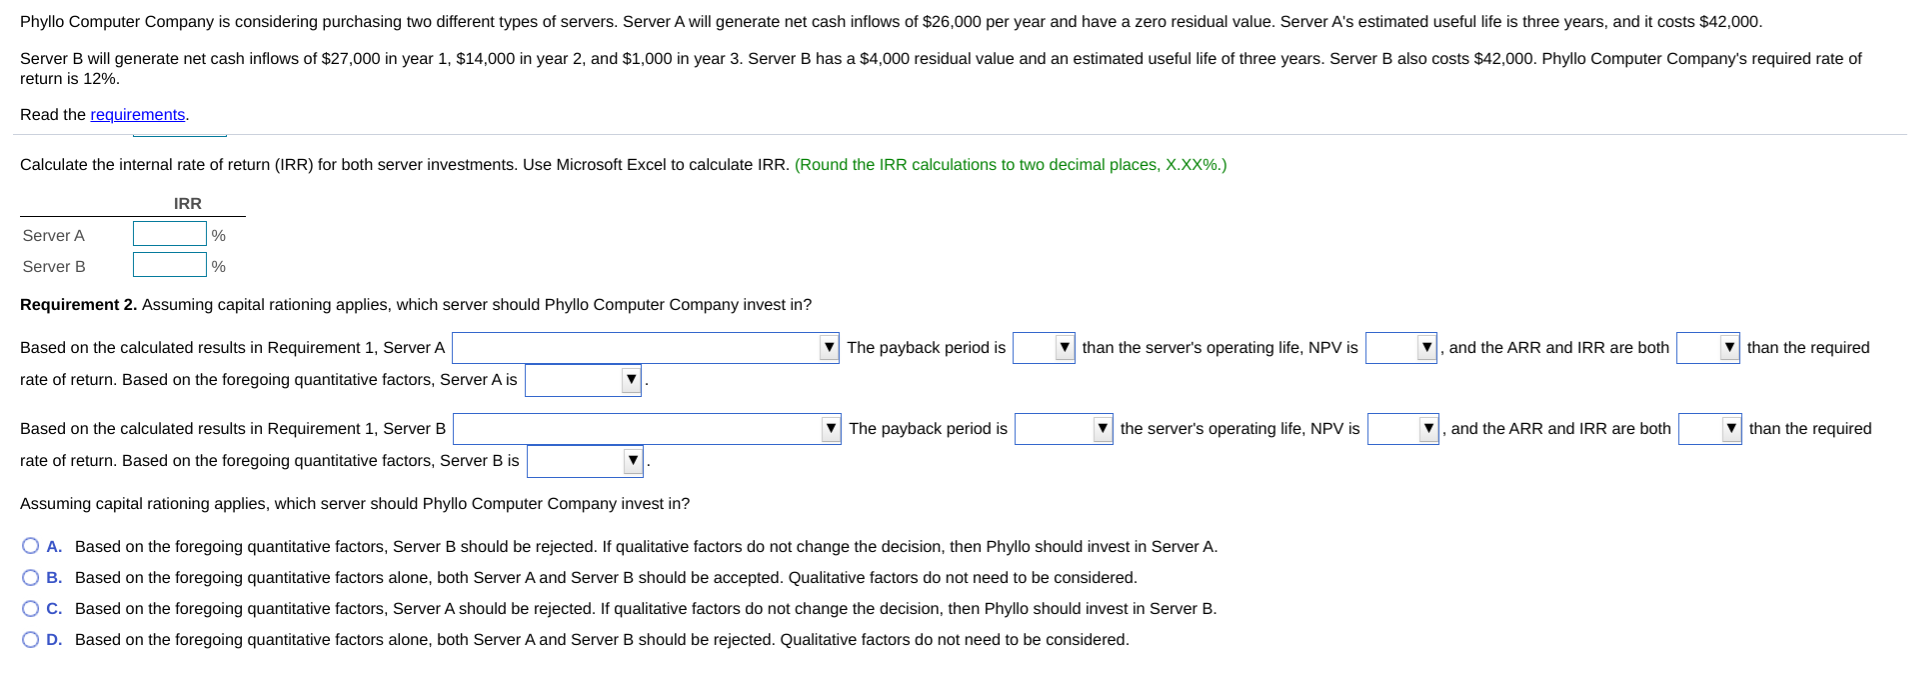Image resolution: width=1918 pixels, height=677 pixels.
Task: Open the requirements link
Action: tap(137, 114)
